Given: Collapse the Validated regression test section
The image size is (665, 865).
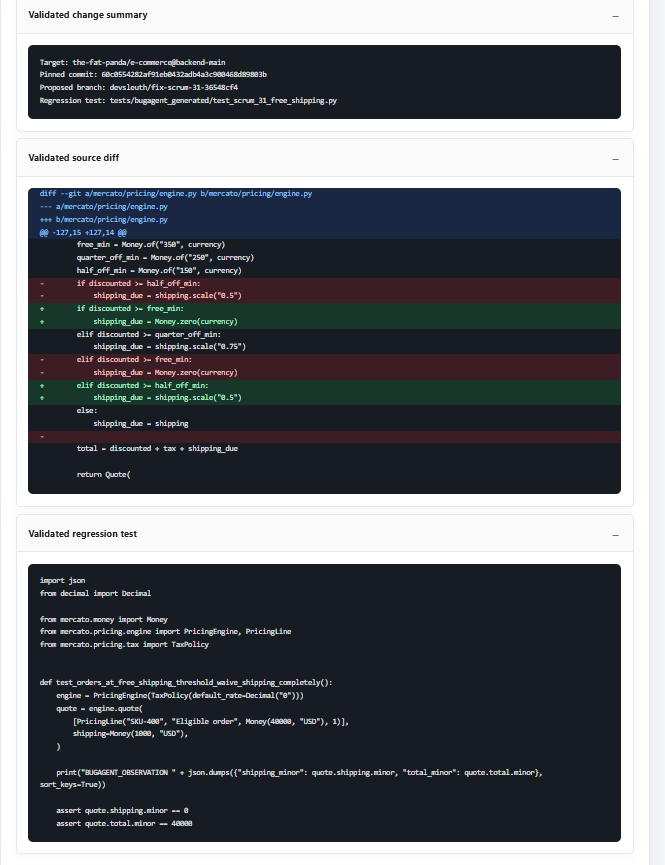Looking at the screenshot, I should coord(615,535).
